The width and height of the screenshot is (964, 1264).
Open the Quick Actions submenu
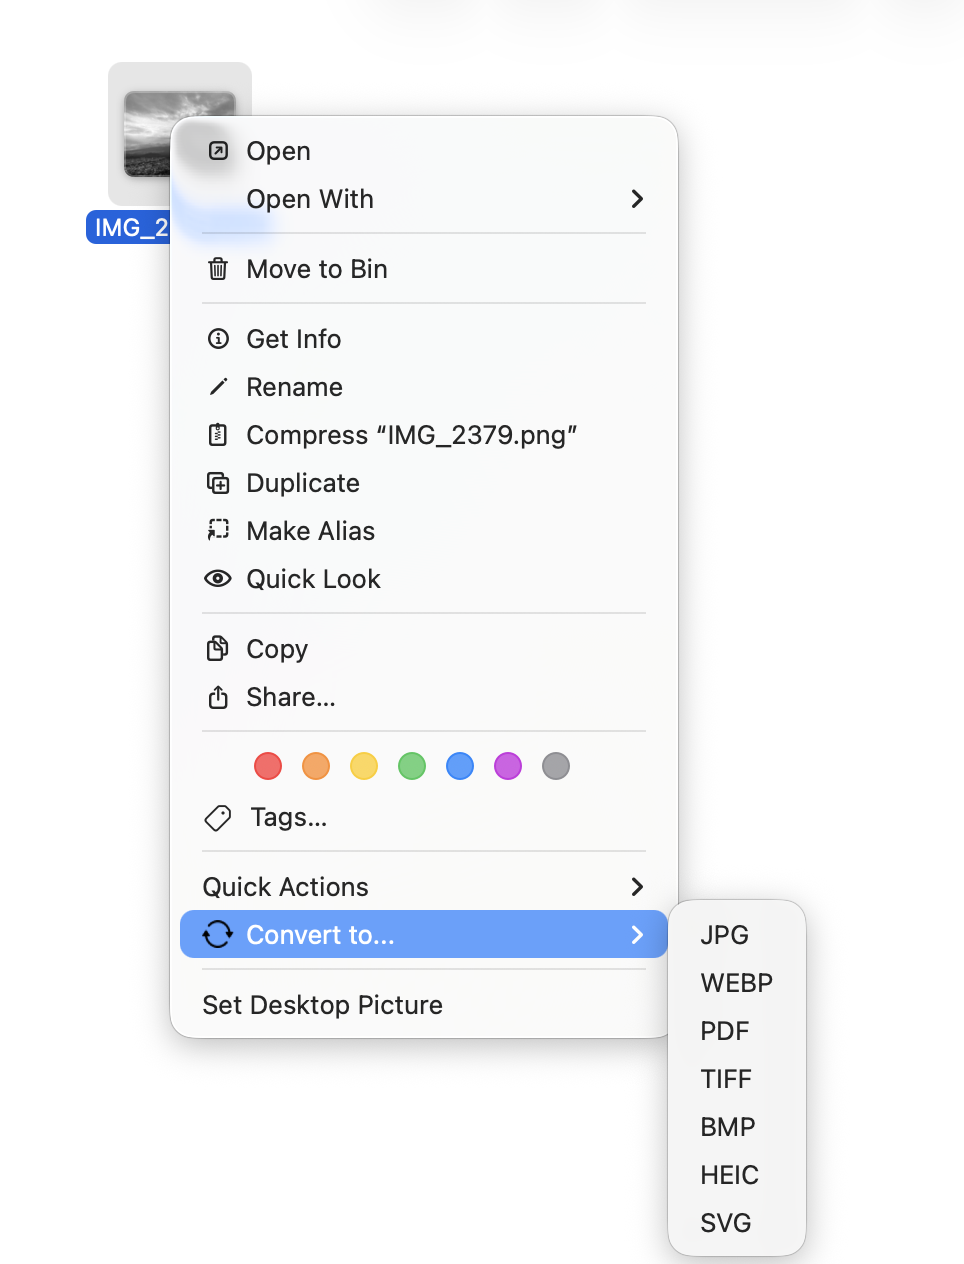point(637,887)
